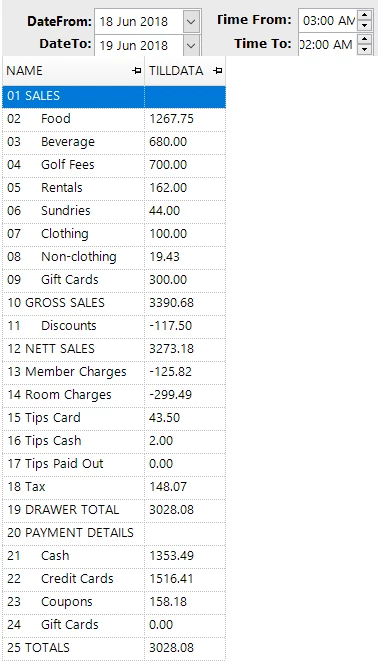Decrease Time From with down arrow
This screenshot has height=671, width=378.
(364, 25)
